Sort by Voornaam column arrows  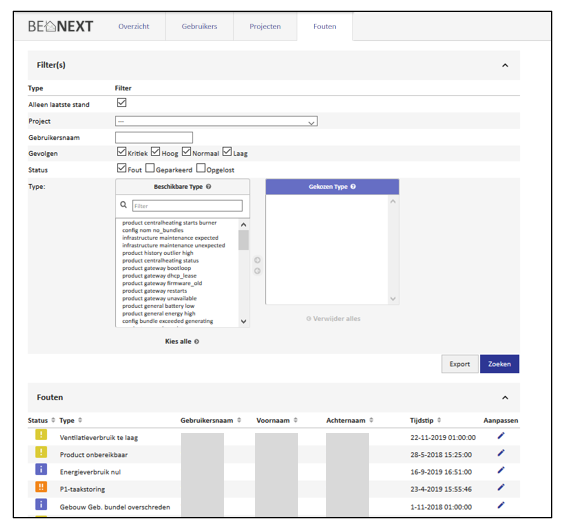click(296, 420)
